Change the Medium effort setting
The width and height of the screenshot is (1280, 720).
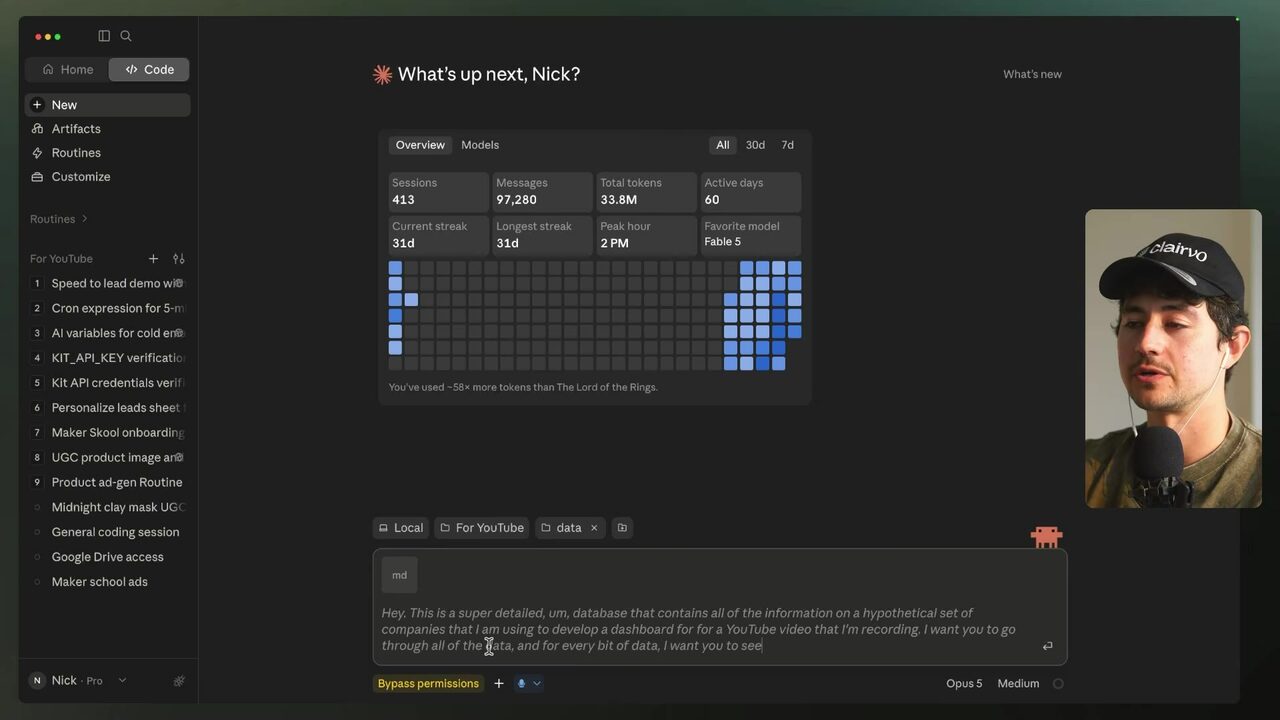1018,684
